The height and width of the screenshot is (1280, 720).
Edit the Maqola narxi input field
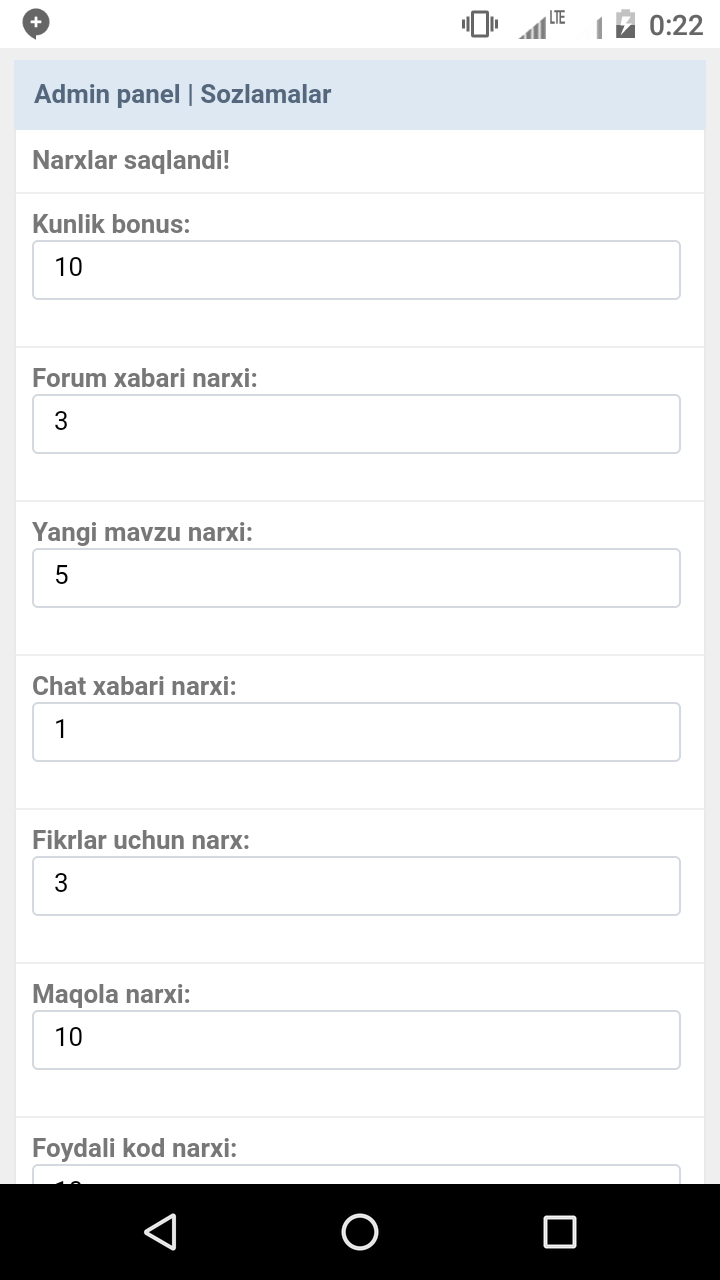(x=356, y=1039)
